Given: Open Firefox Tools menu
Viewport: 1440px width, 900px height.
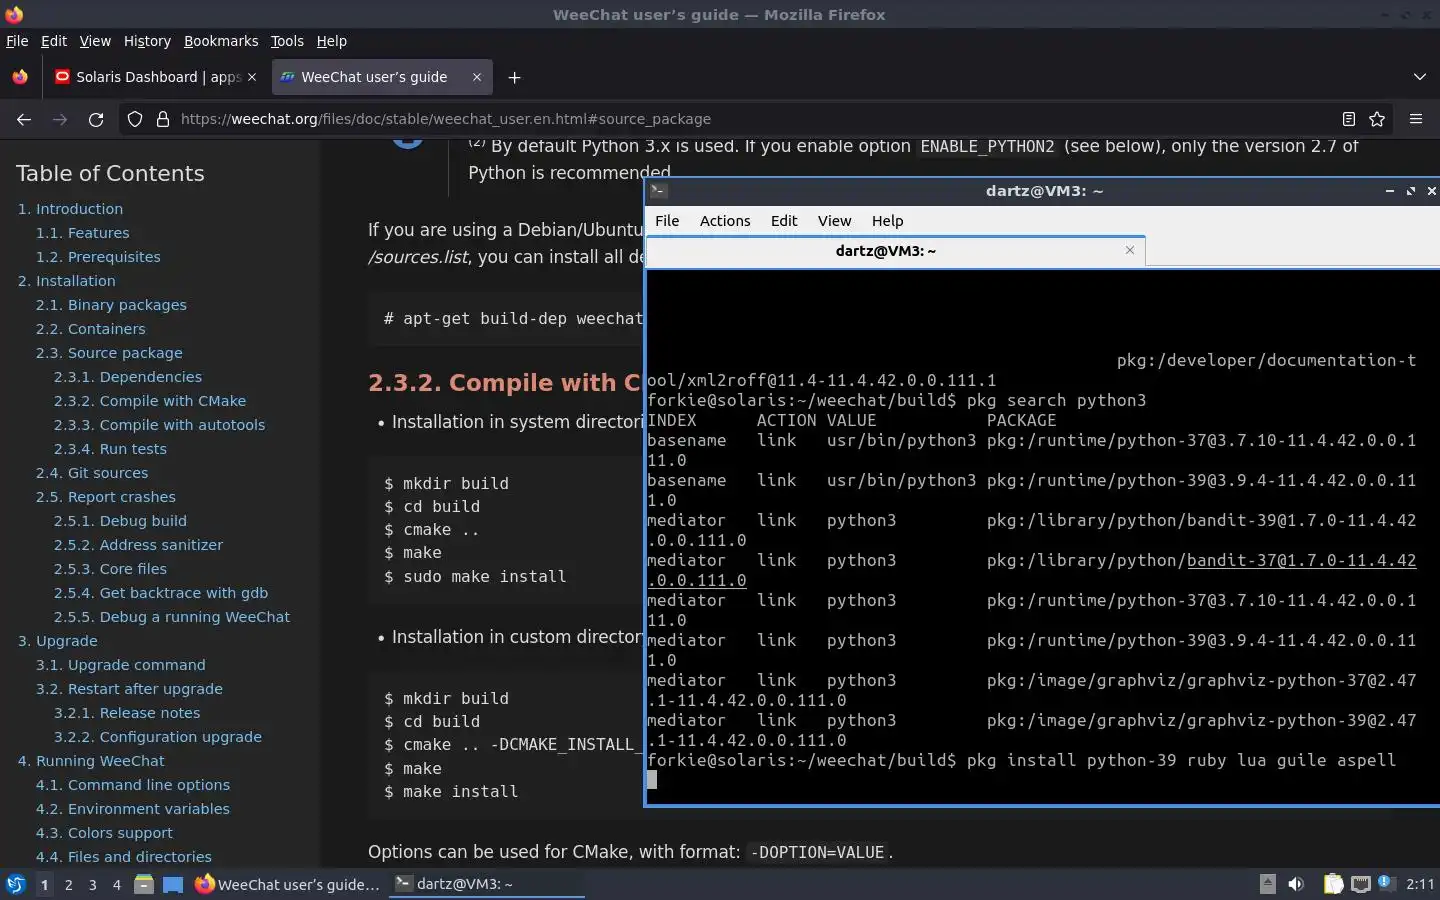Looking at the screenshot, I should 287,41.
